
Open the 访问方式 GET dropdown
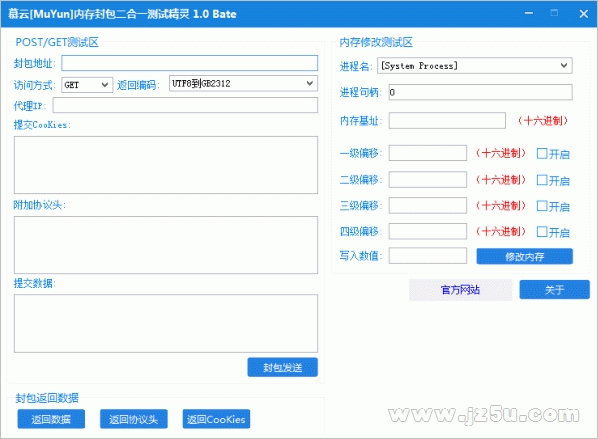(87, 85)
